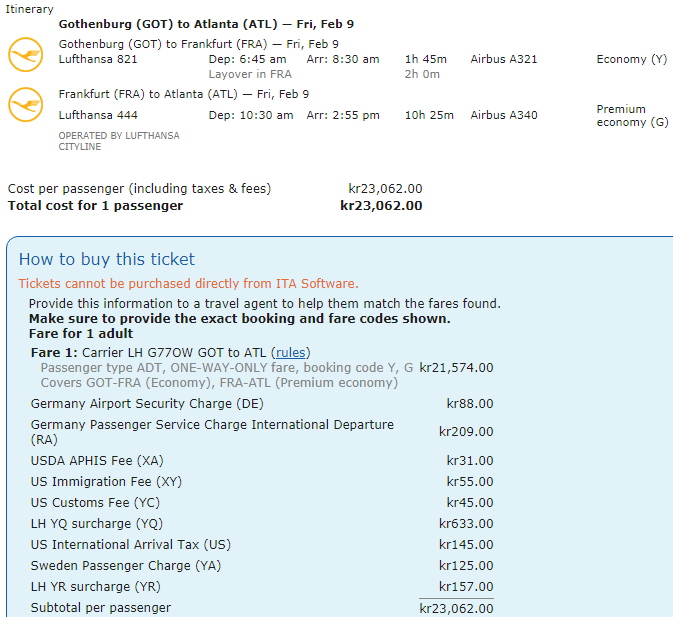Click amount kr157.00
The height and width of the screenshot is (617, 673).
[466, 587]
